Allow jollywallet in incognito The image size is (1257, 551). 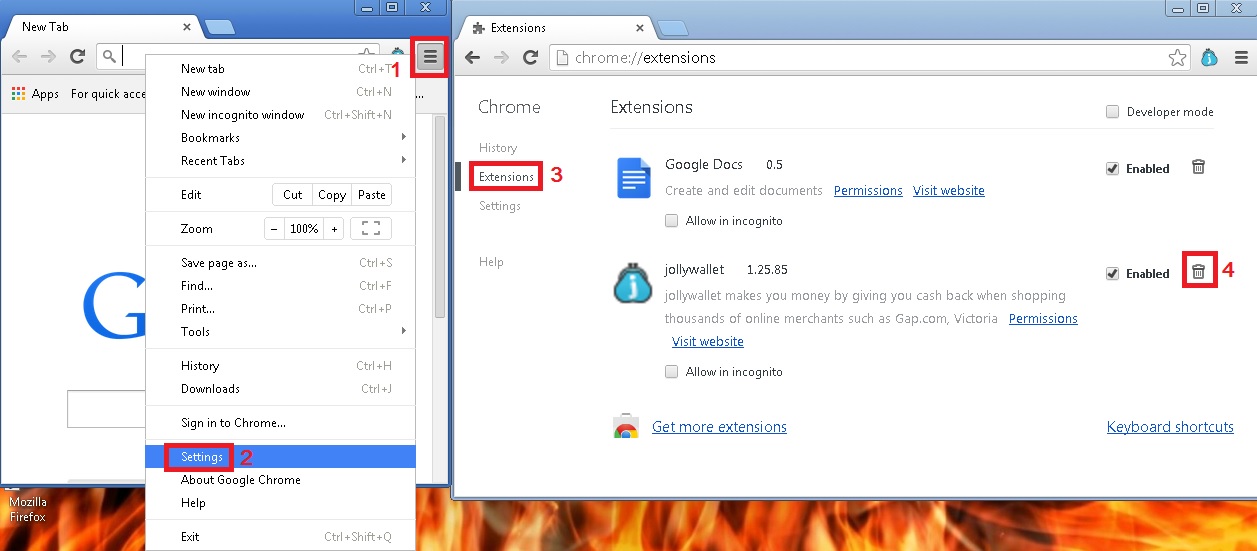coord(672,372)
